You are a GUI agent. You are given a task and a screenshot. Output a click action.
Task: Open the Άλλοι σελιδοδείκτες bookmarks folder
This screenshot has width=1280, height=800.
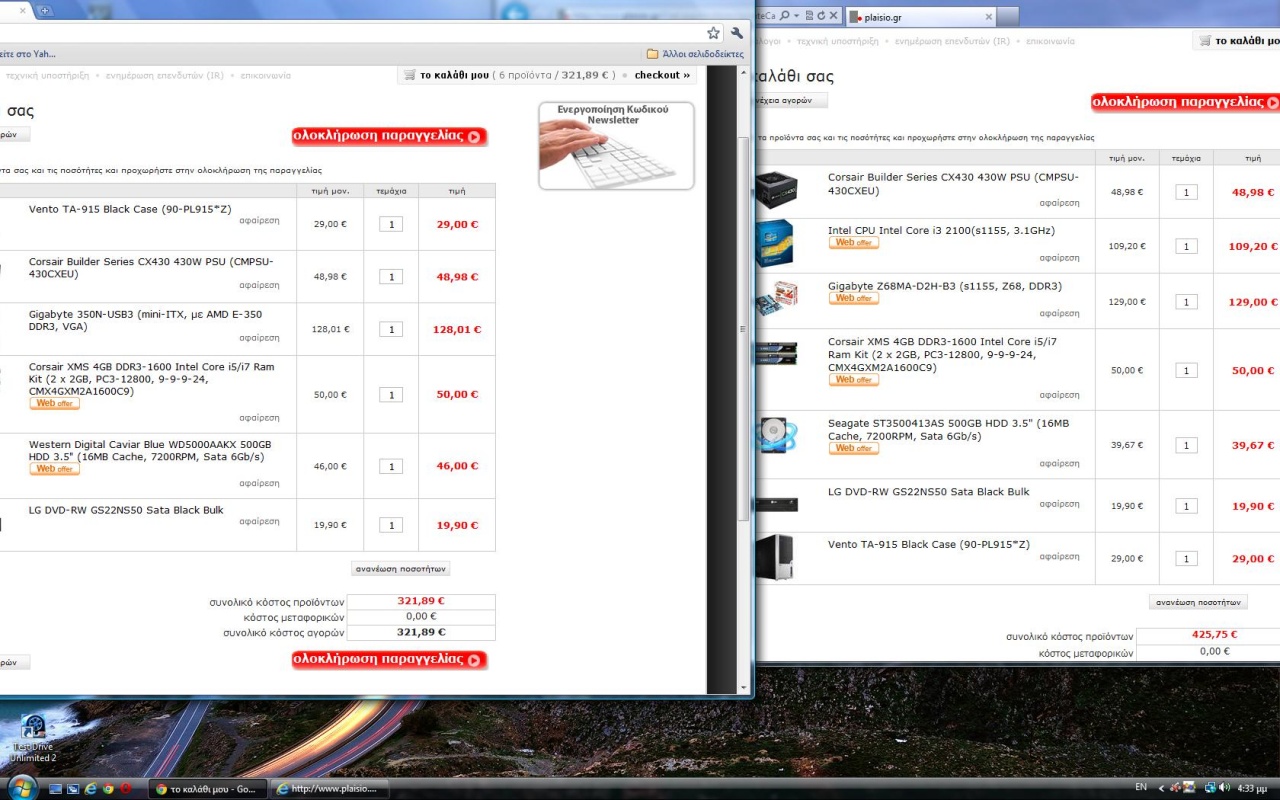(x=695, y=54)
